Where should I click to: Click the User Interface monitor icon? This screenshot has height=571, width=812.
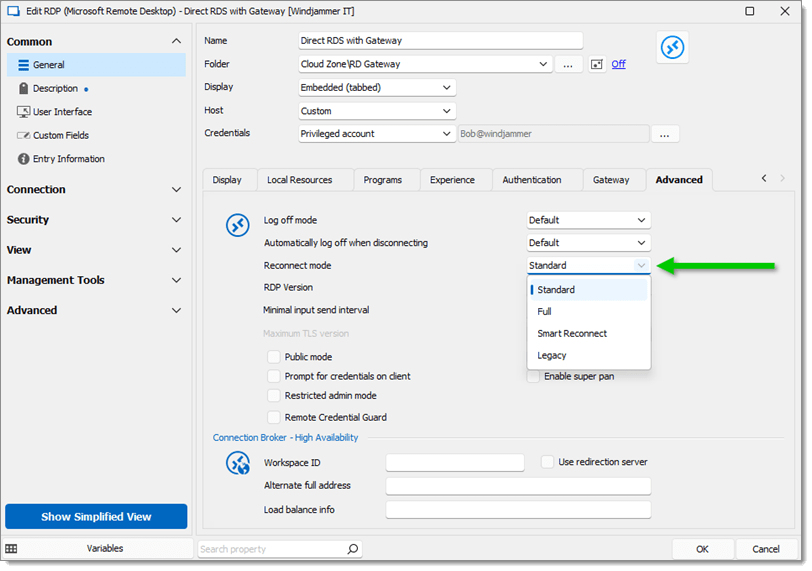(23, 112)
